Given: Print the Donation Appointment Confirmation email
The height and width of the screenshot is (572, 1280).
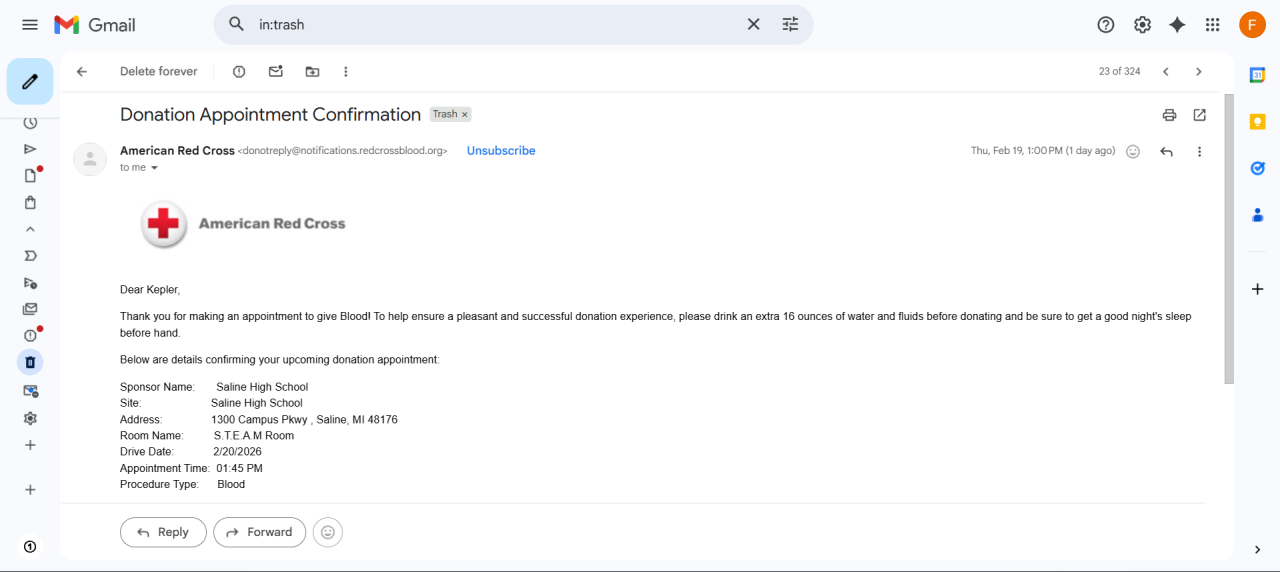Looking at the screenshot, I should (1169, 115).
